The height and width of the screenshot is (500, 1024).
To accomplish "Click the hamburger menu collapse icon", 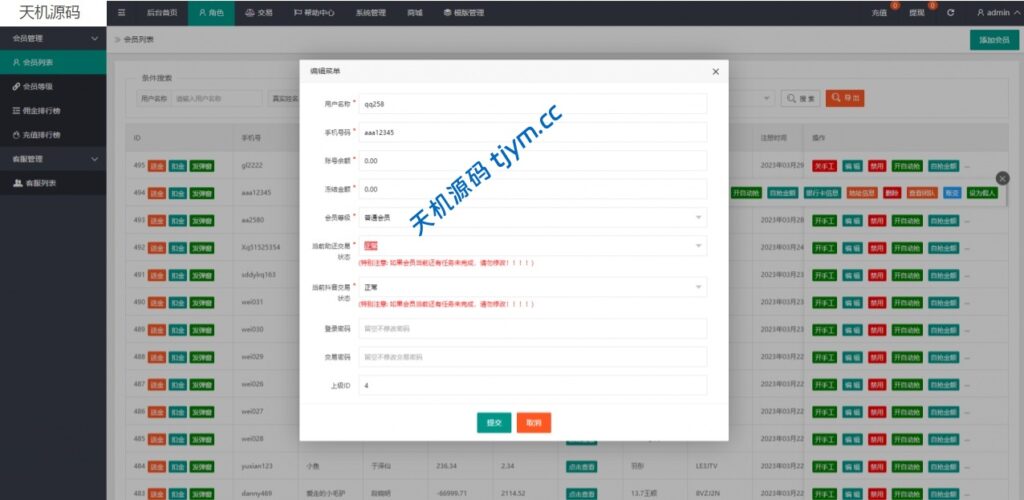I will [121, 13].
